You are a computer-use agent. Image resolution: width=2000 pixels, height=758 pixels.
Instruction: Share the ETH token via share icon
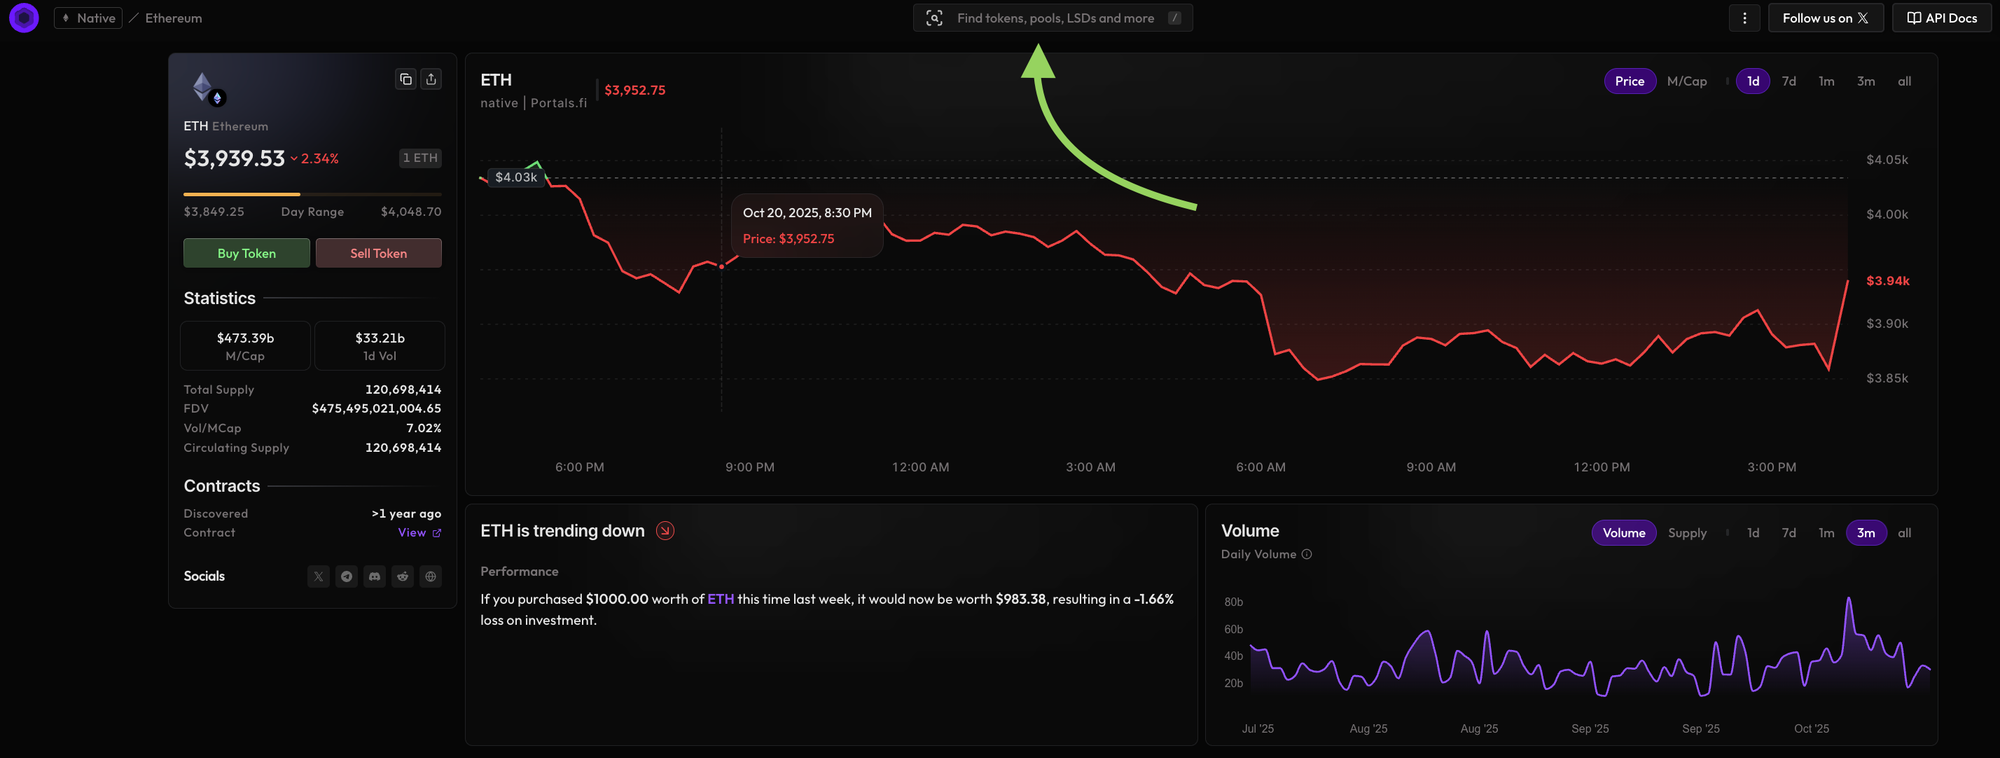point(431,79)
